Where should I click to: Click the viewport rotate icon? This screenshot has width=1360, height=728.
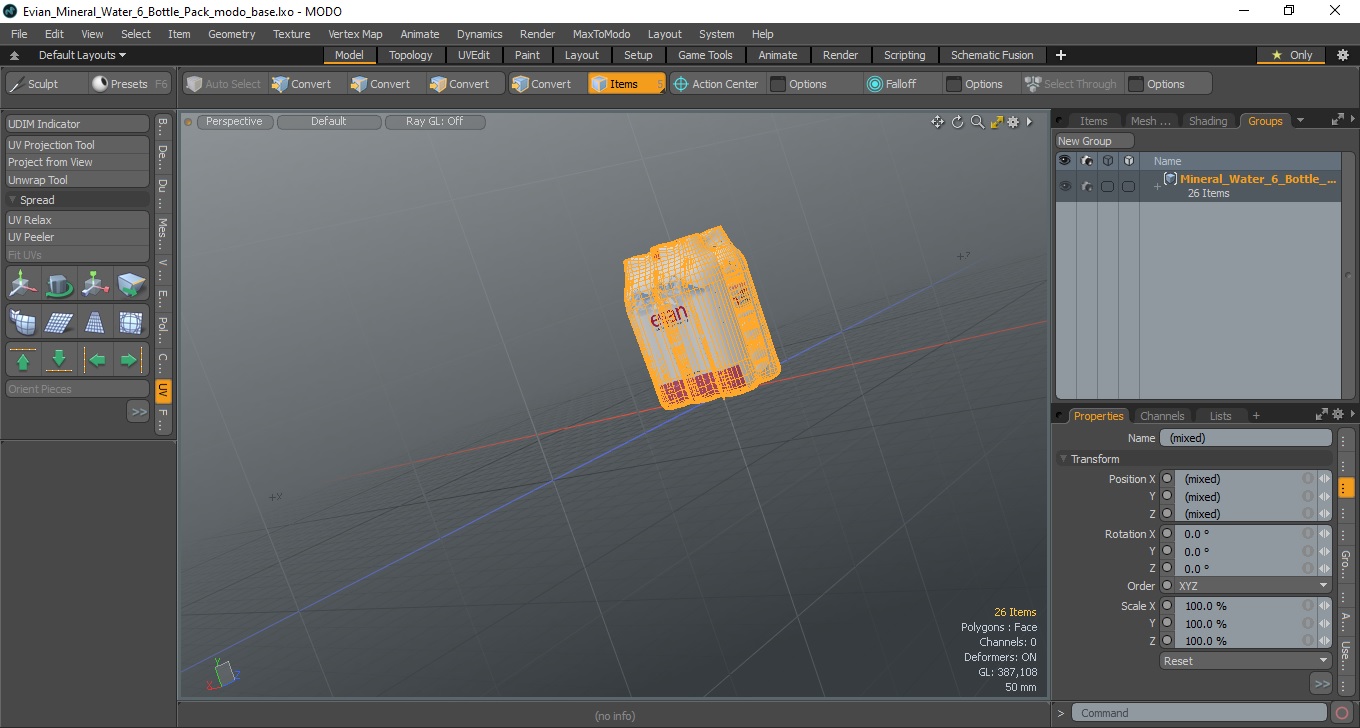coord(957,122)
